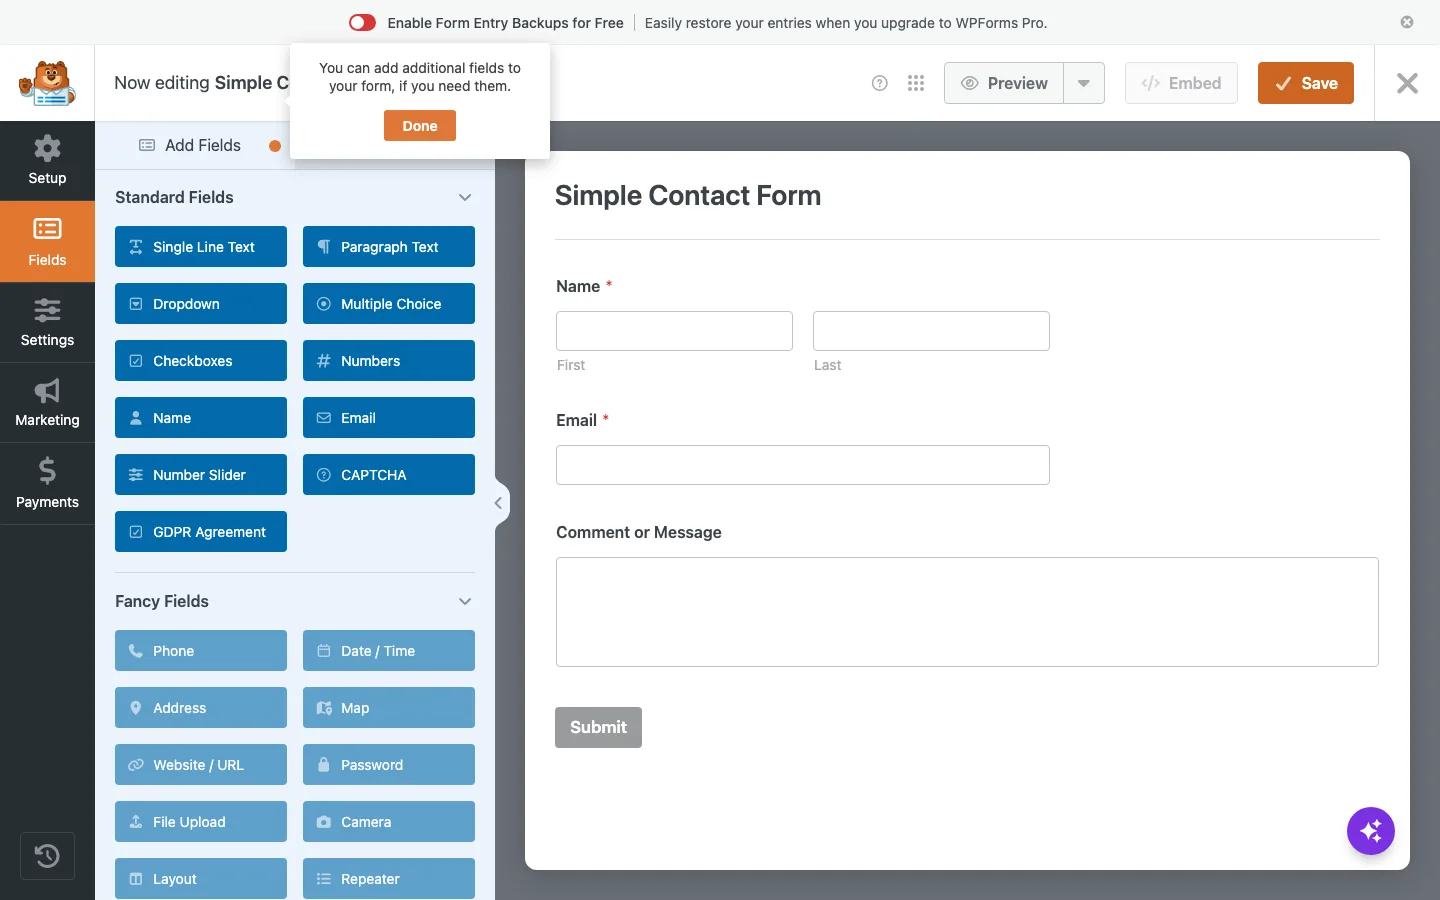The image size is (1440, 900).
Task: Switch to the Settings panel
Action: 47,322
